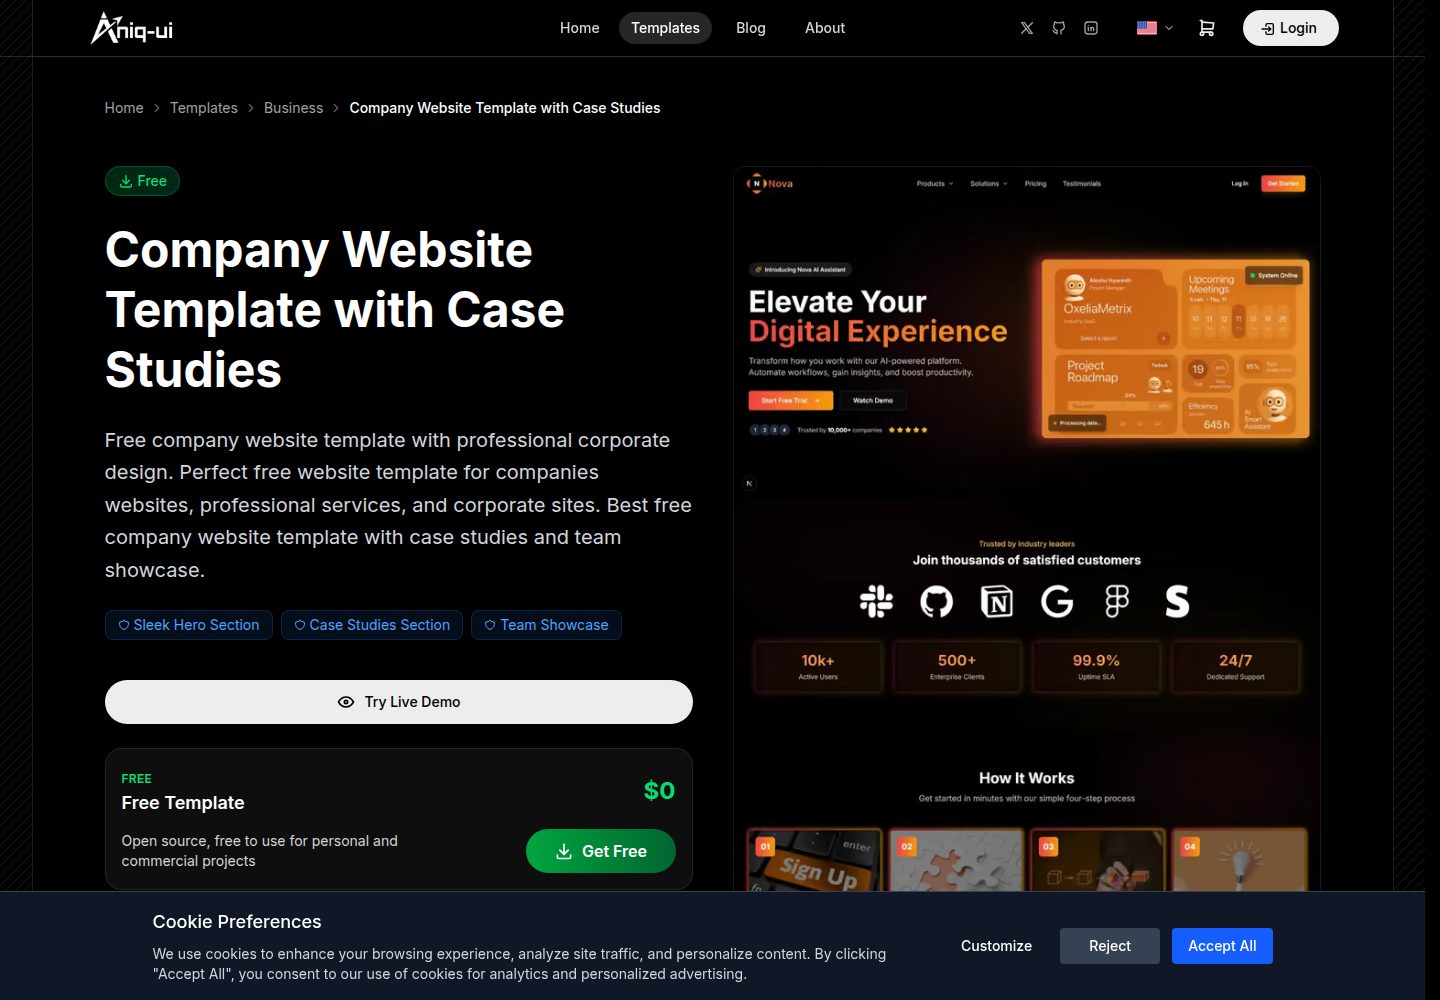The width and height of the screenshot is (1440, 1000).
Task: Click the template preview thumbnail hero image
Action: [x=1175, y=349]
